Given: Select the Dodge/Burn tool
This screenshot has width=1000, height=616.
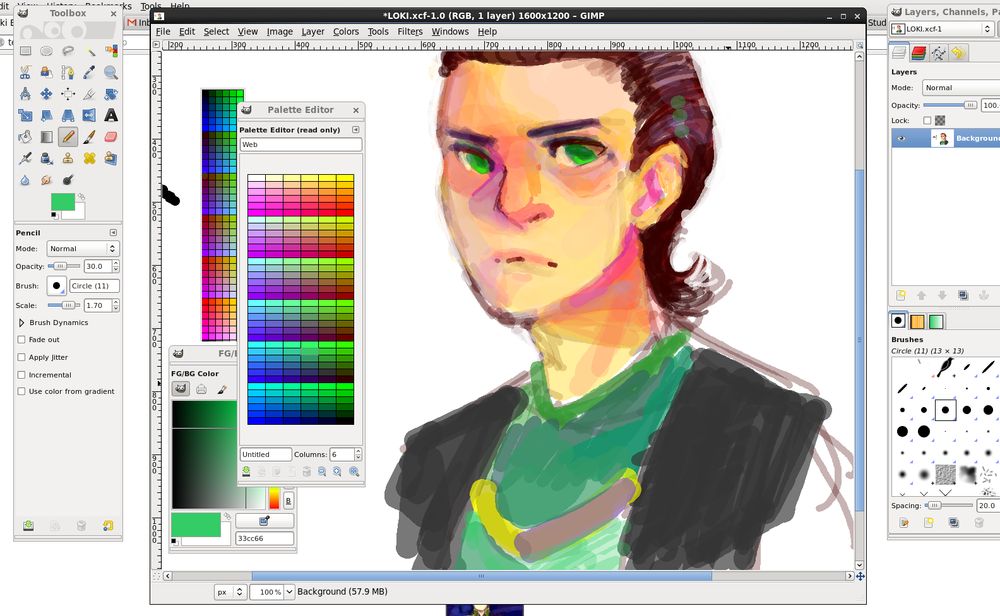Looking at the screenshot, I should (x=68, y=180).
